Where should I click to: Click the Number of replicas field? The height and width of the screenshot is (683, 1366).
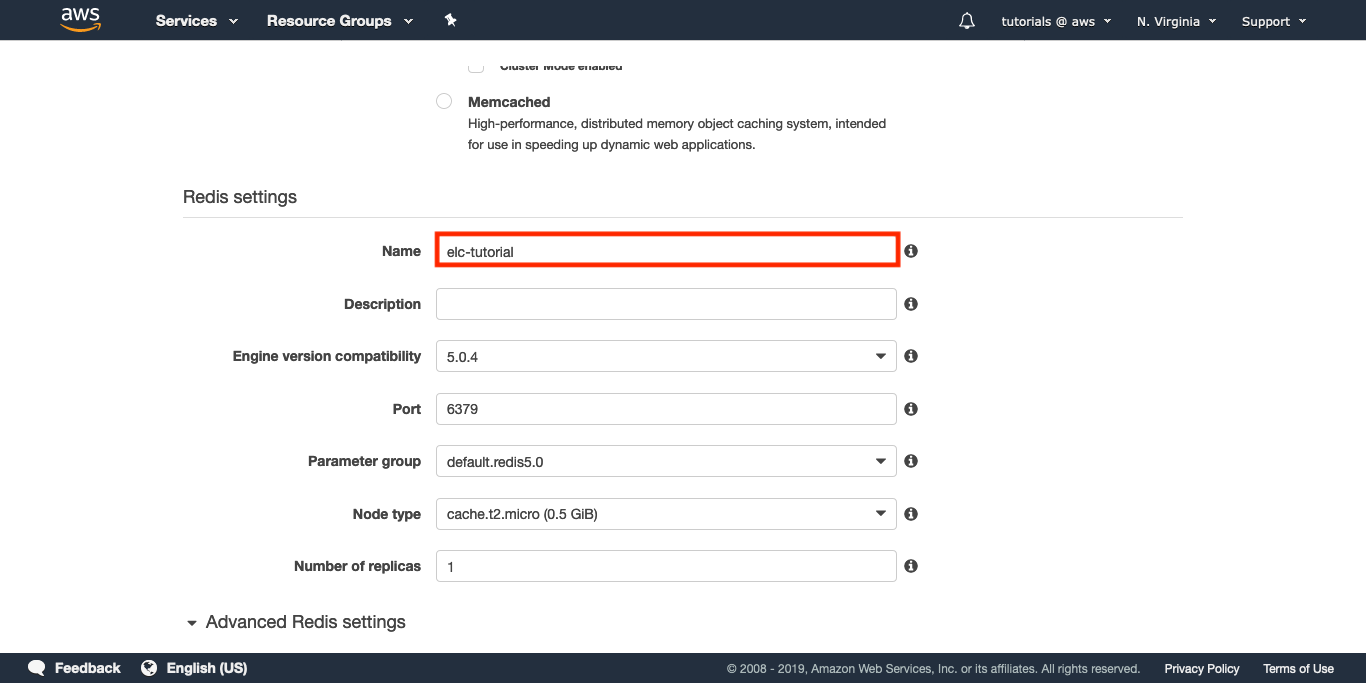(x=666, y=566)
